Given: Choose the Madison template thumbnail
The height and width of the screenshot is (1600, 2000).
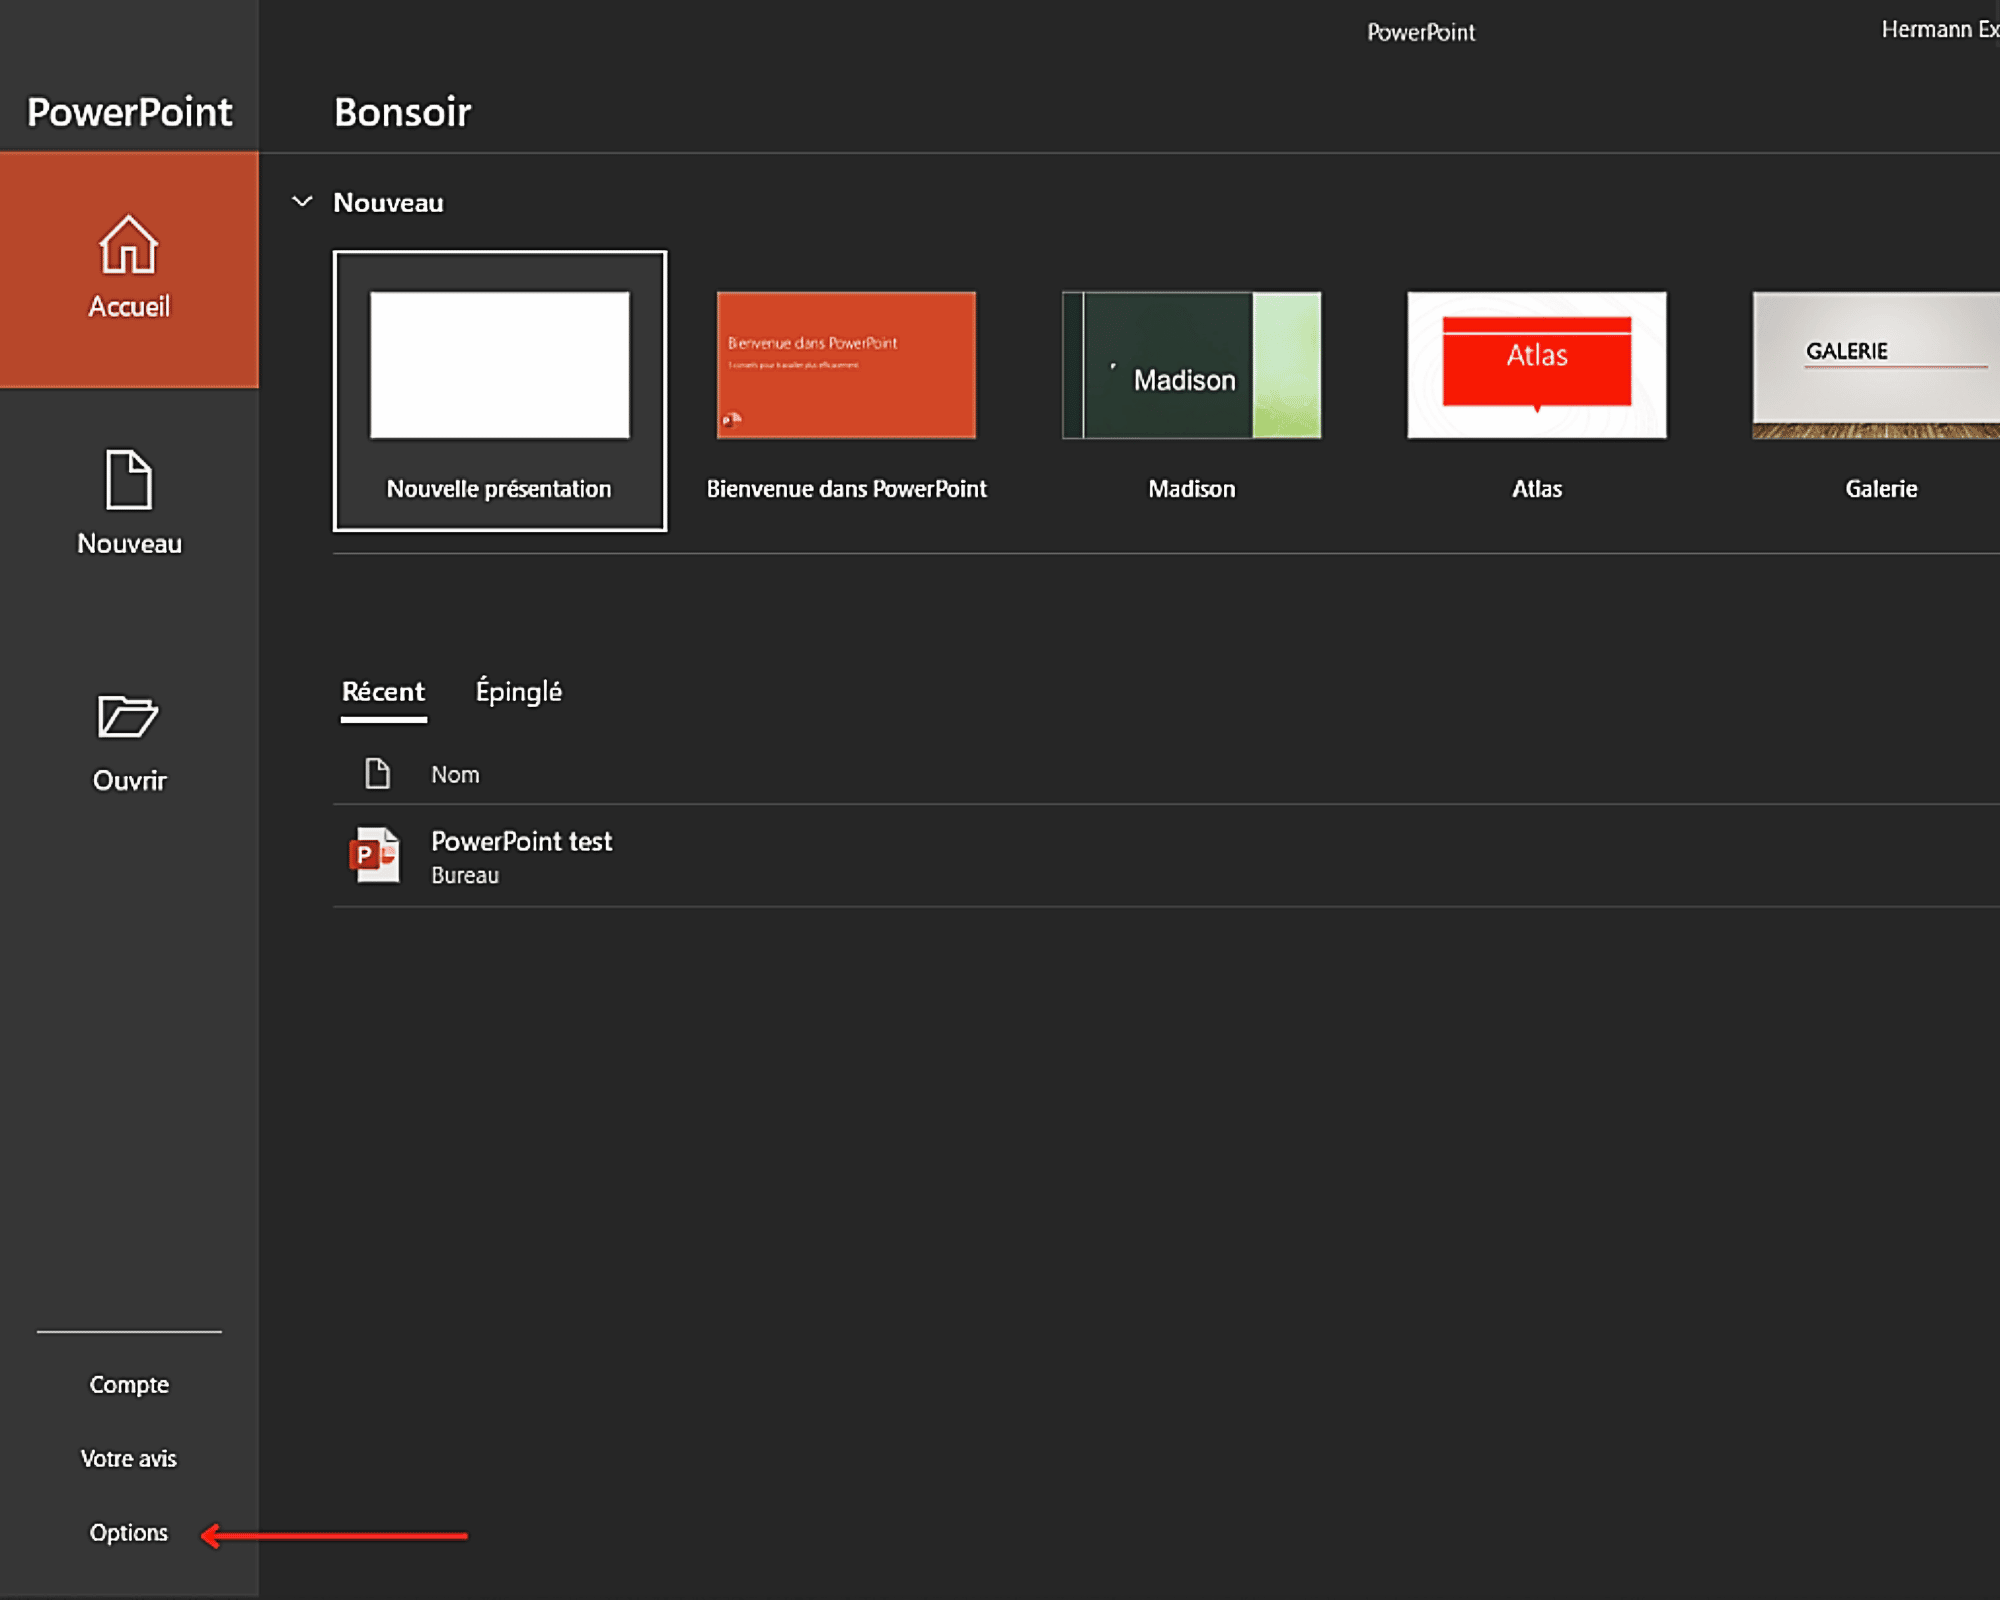Looking at the screenshot, I should point(1192,365).
